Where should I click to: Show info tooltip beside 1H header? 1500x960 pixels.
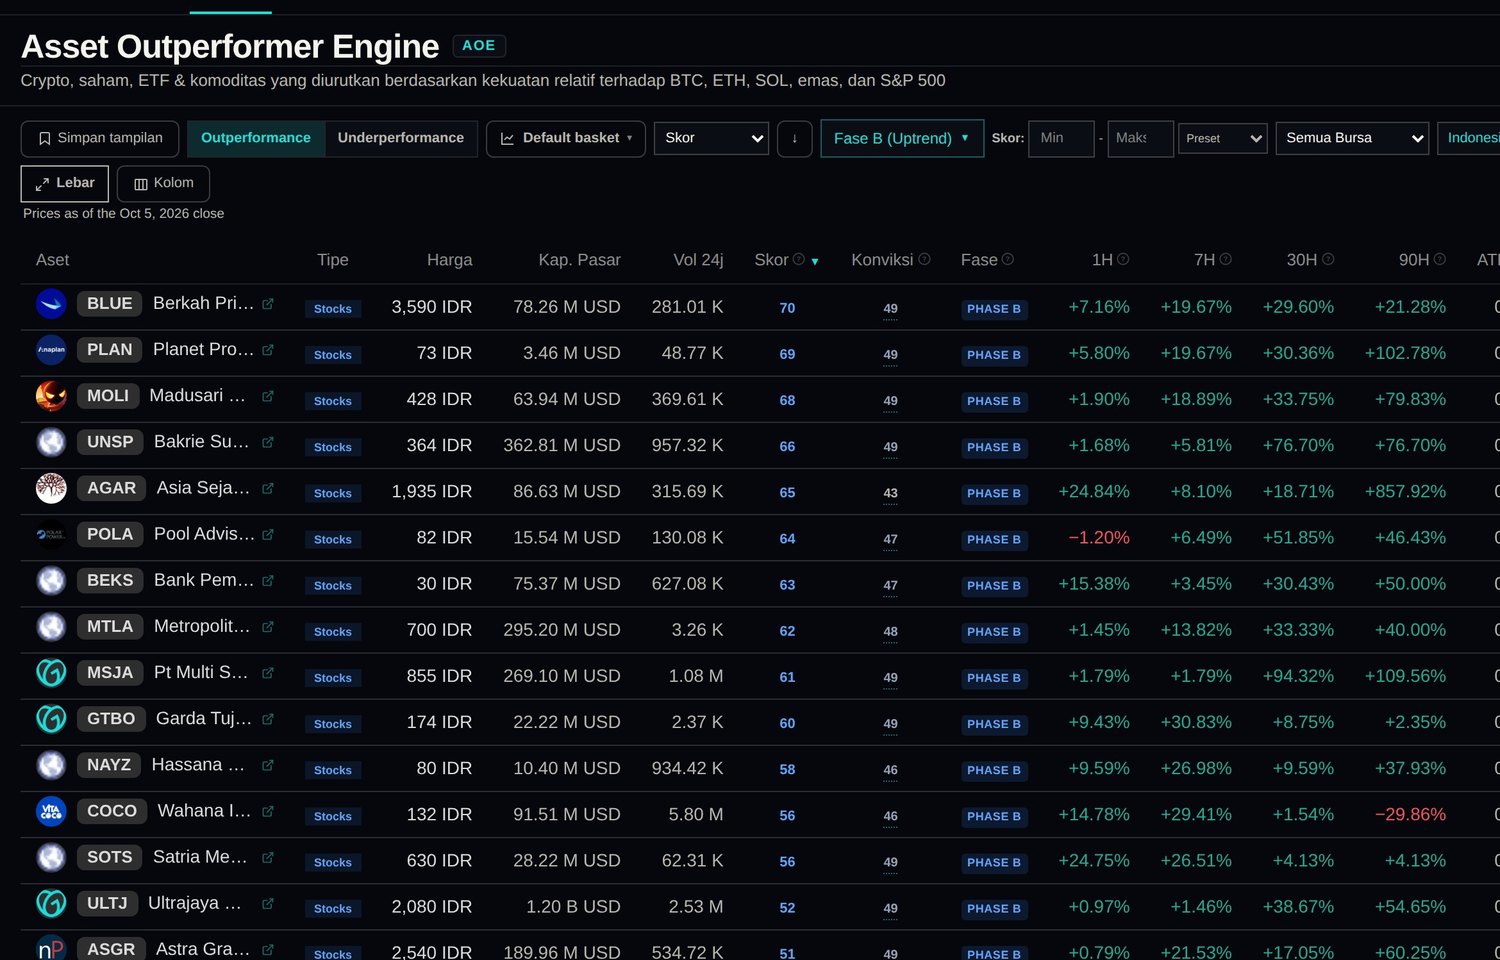(x=1123, y=259)
